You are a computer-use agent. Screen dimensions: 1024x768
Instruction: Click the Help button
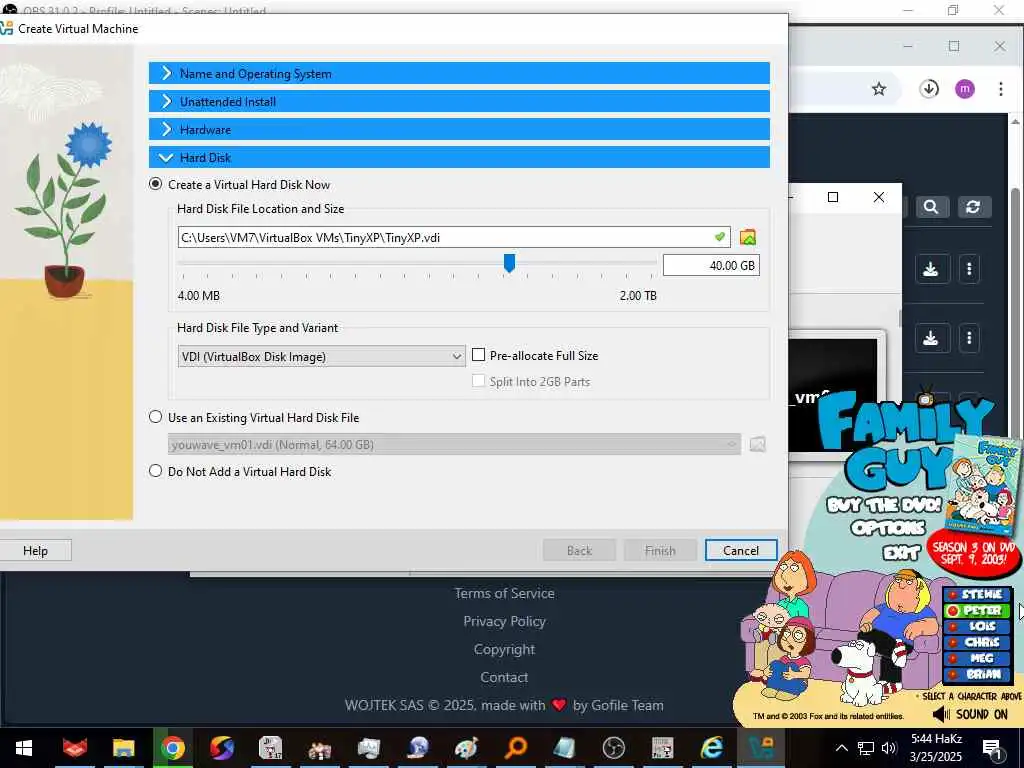(35, 551)
